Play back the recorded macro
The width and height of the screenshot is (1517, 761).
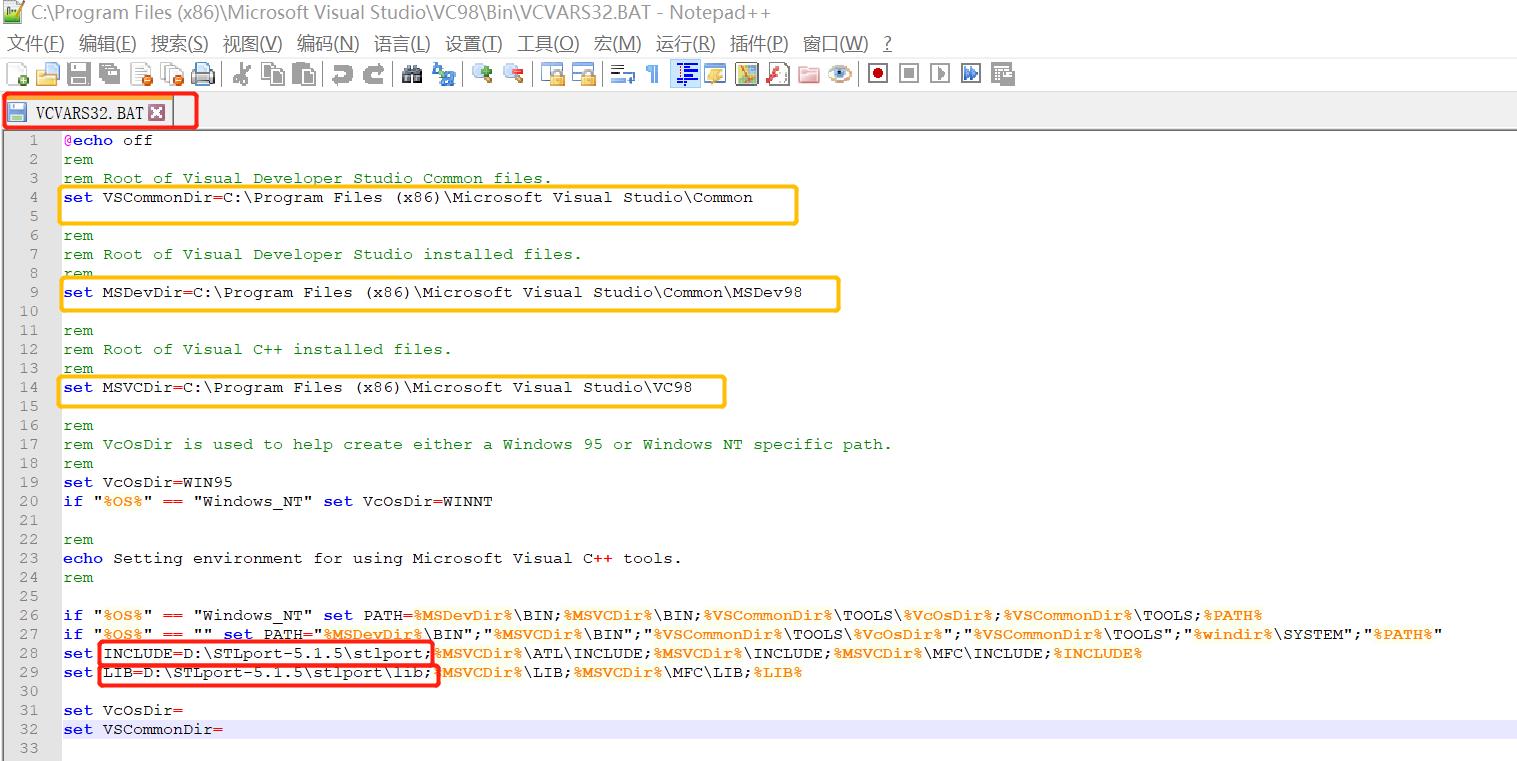tap(940, 74)
